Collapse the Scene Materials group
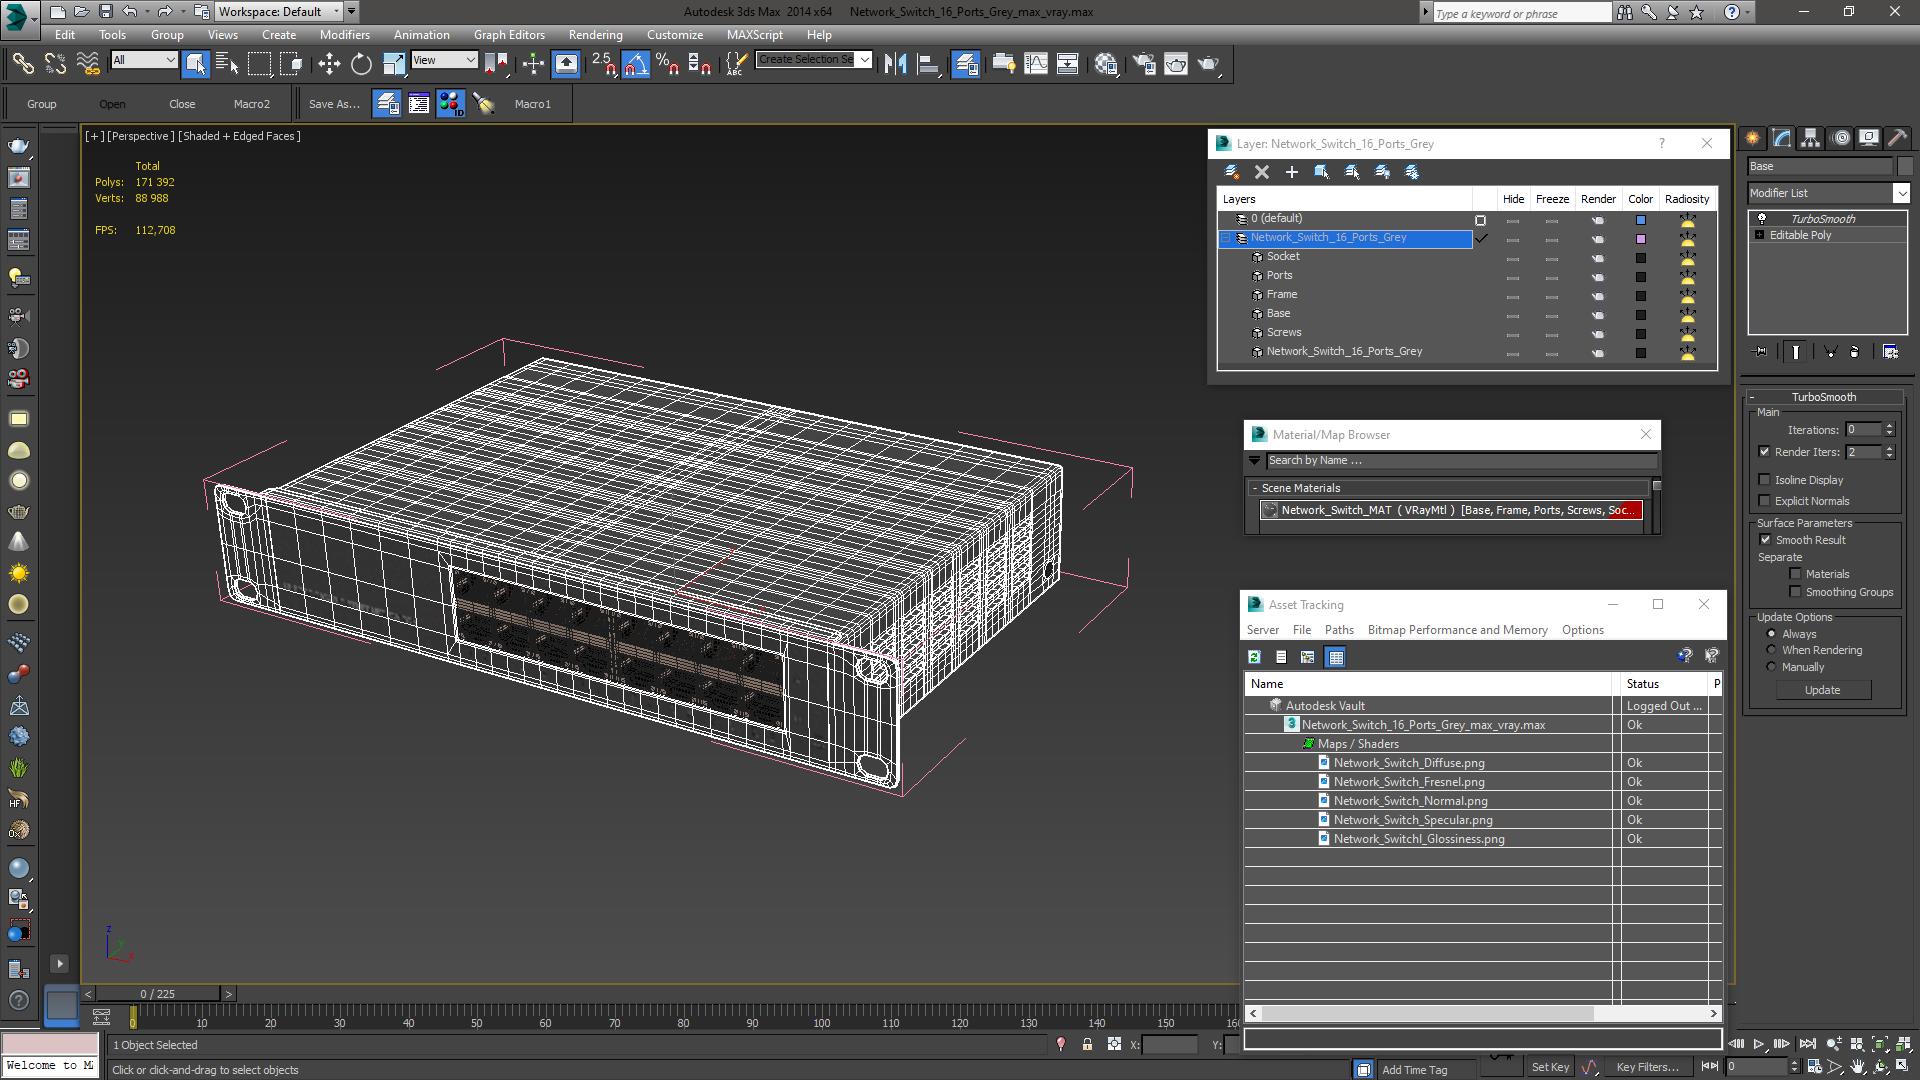 [x=1254, y=488]
